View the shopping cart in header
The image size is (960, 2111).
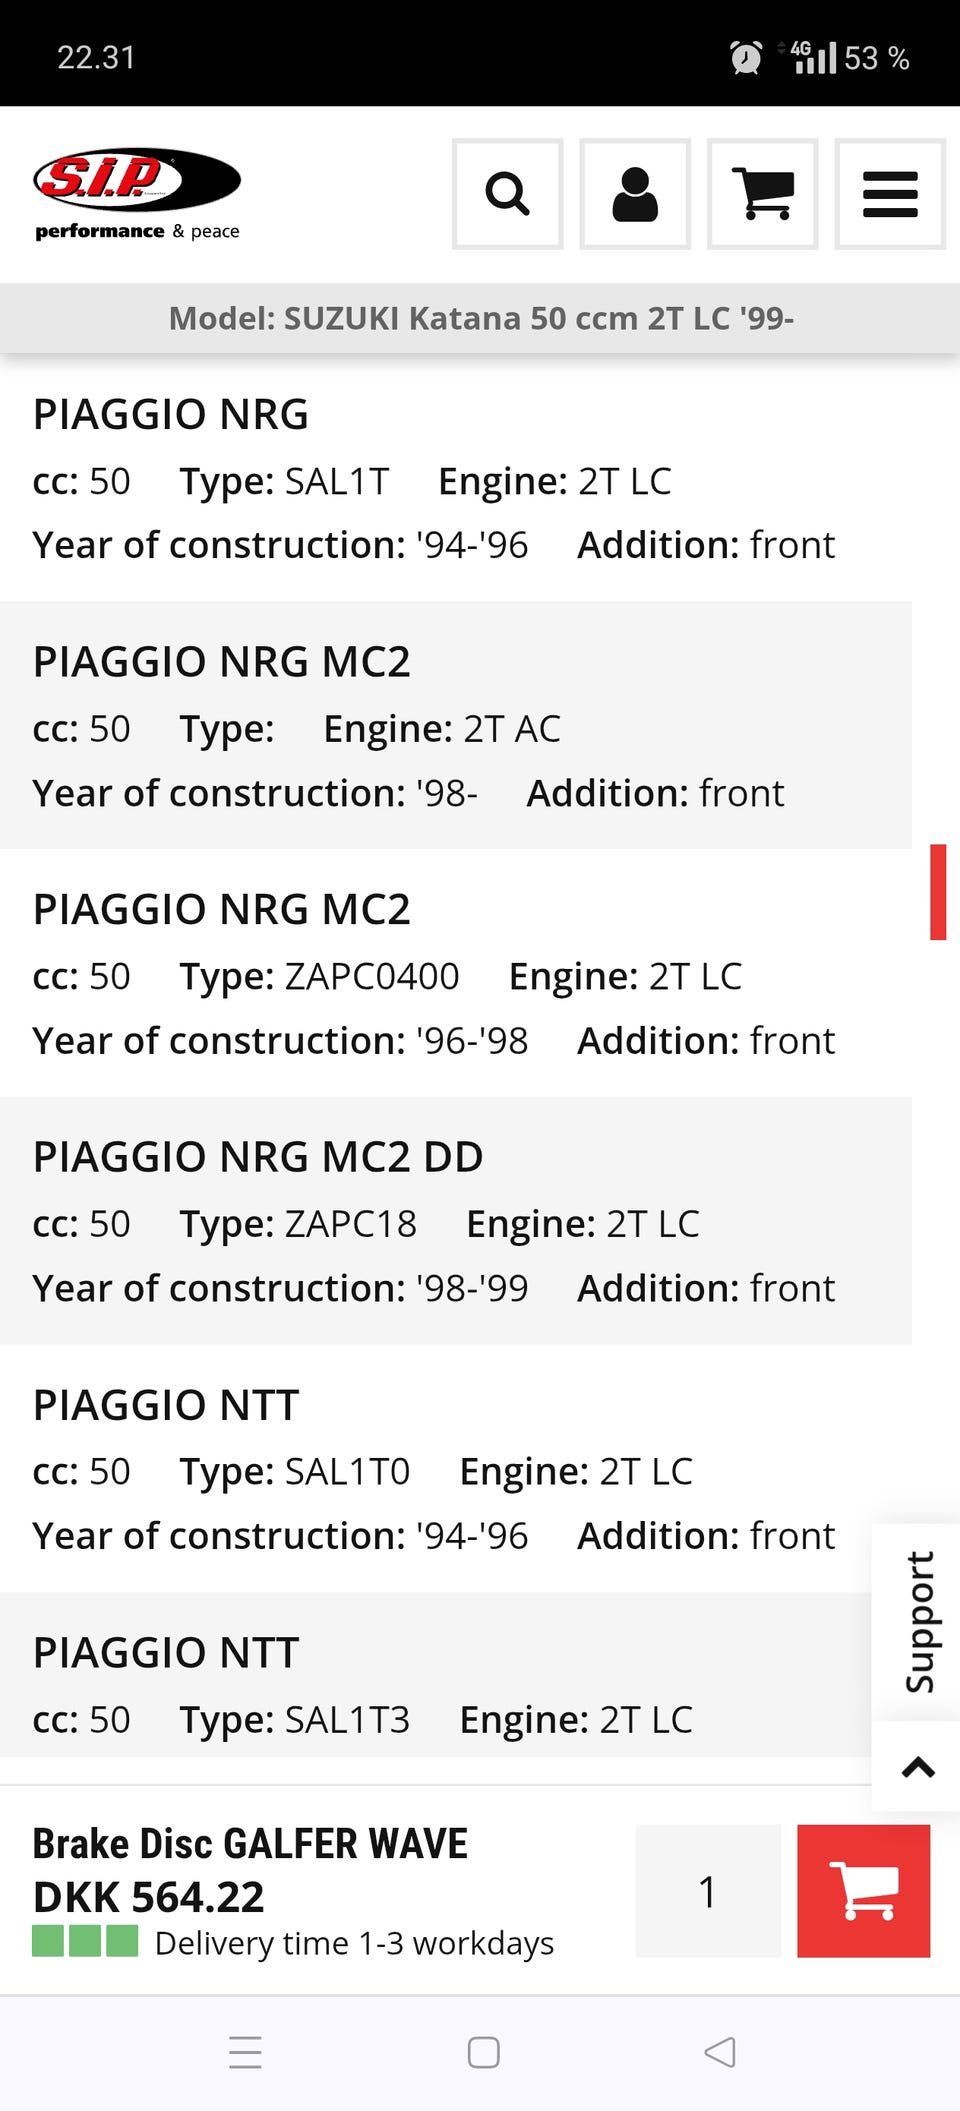pos(762,194)
